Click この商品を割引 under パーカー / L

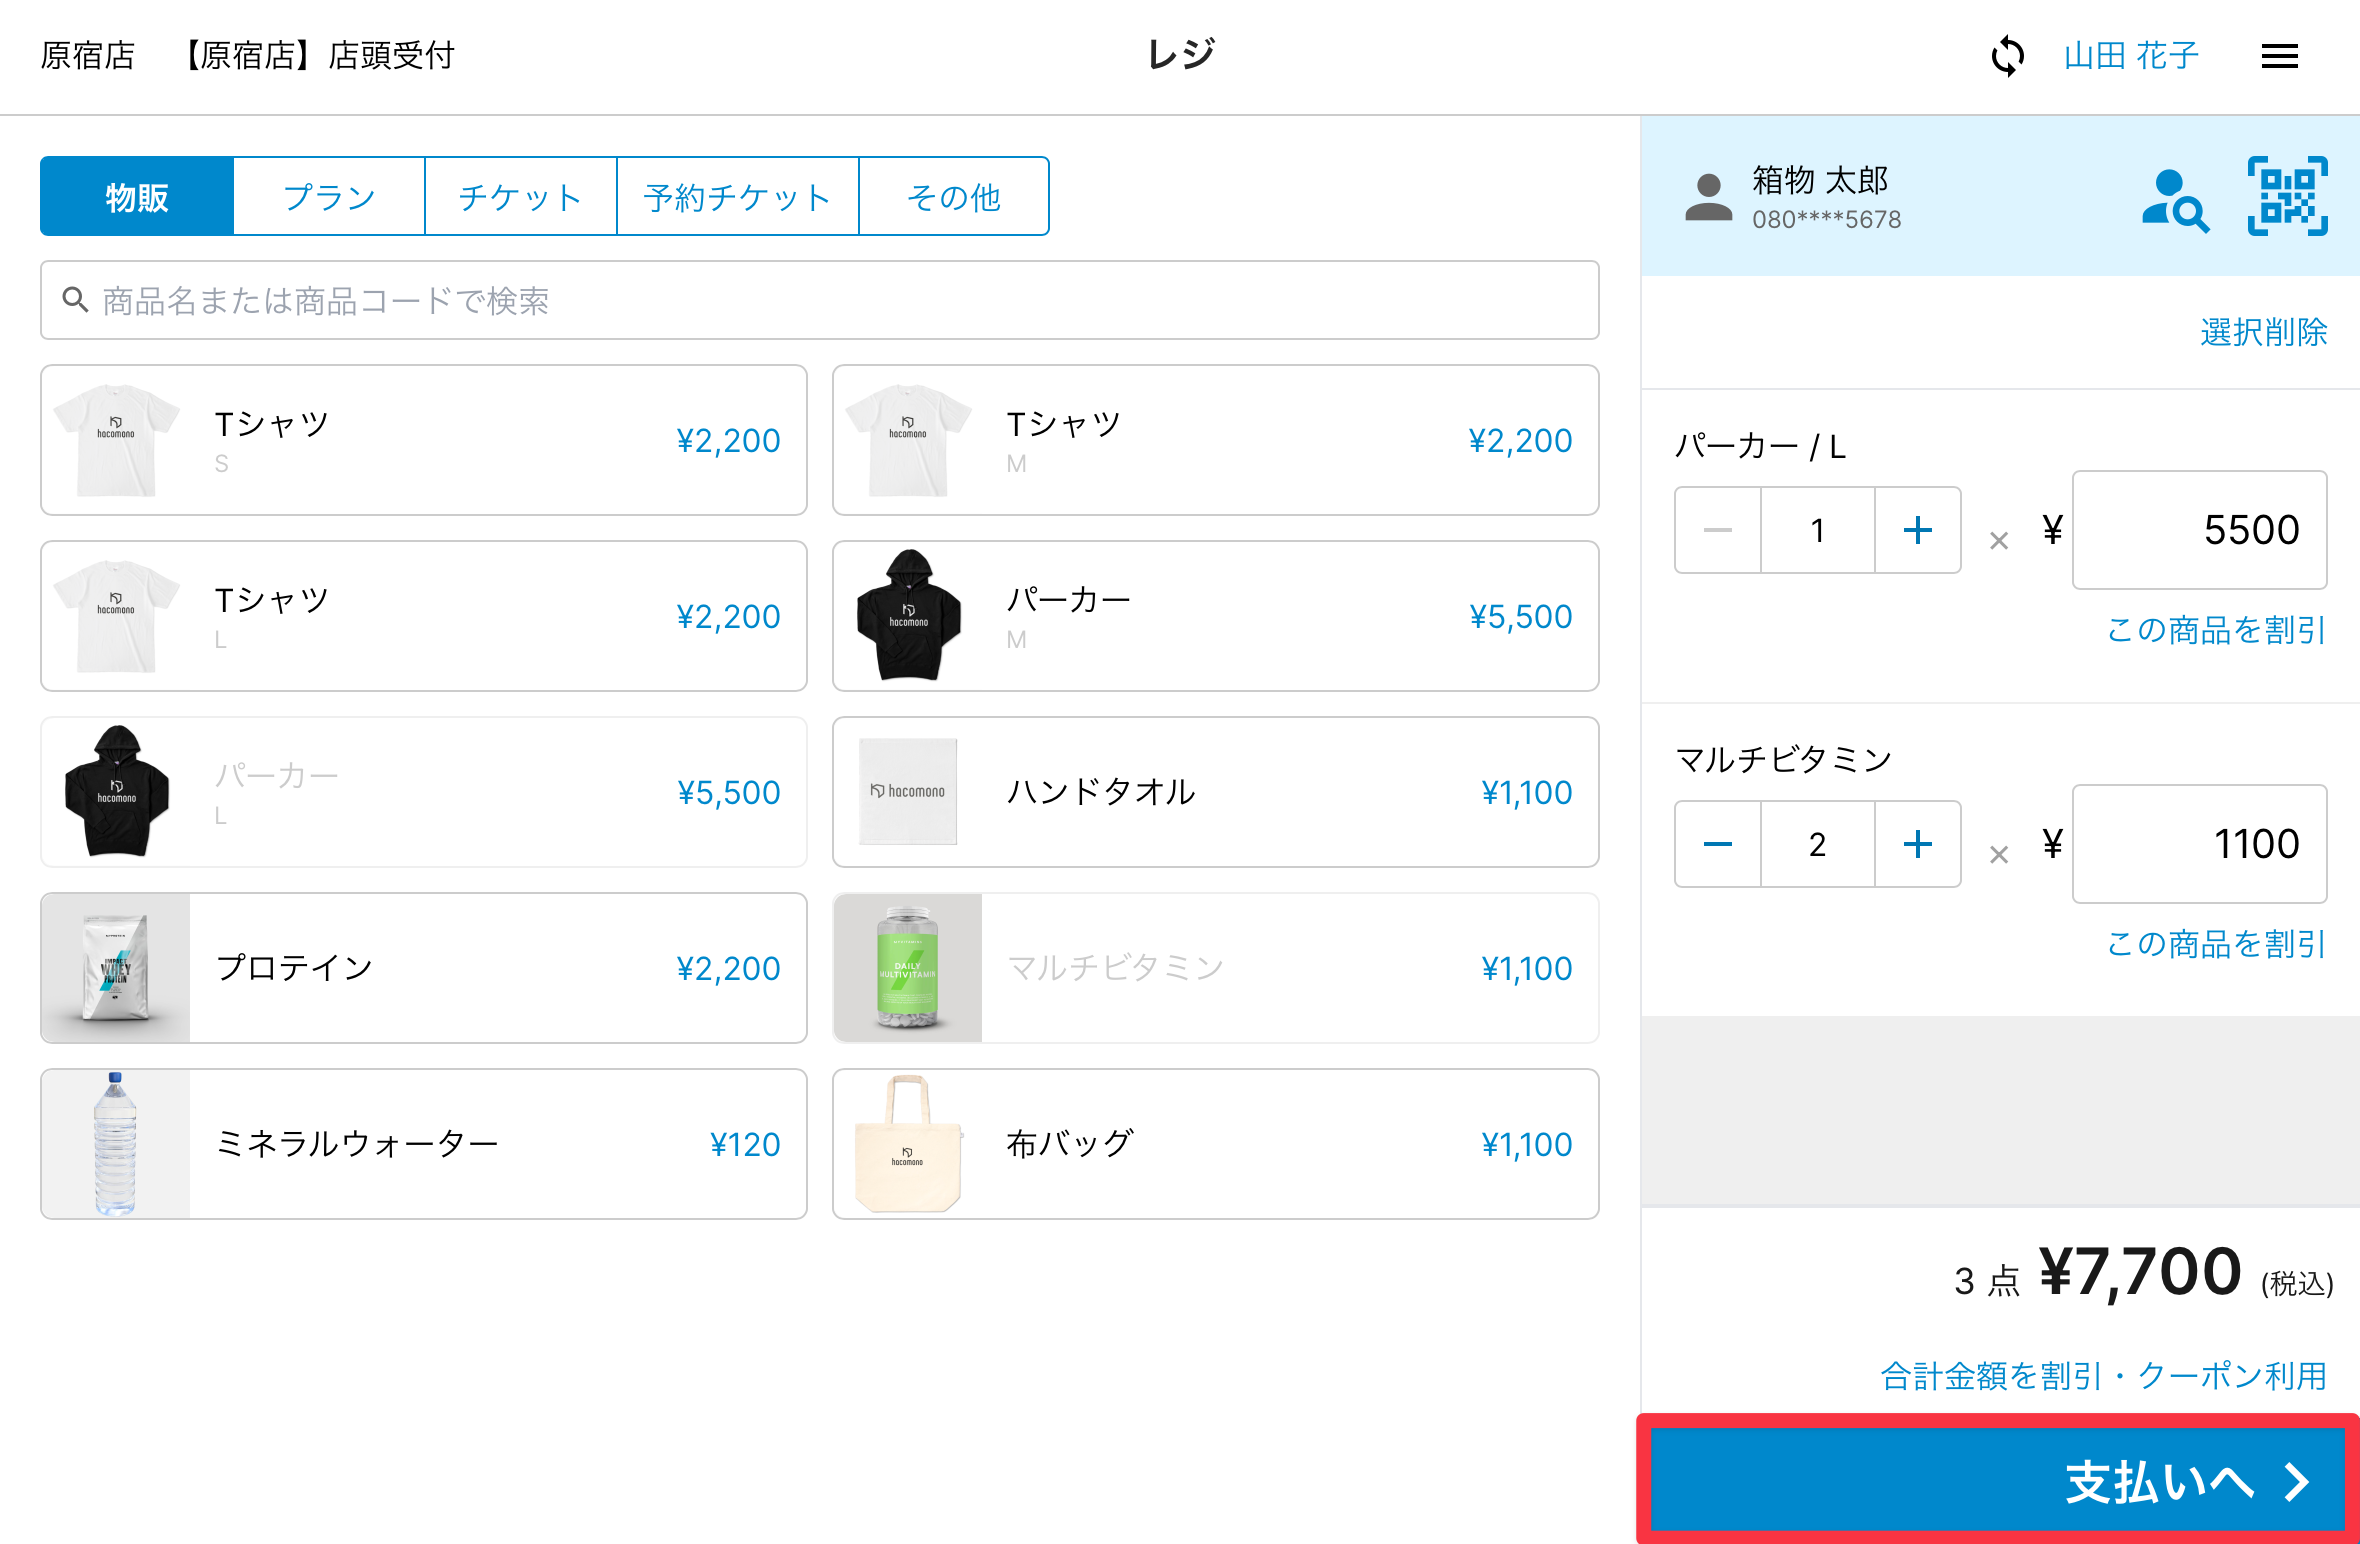pyautogui.click(x=2216, y=630)
